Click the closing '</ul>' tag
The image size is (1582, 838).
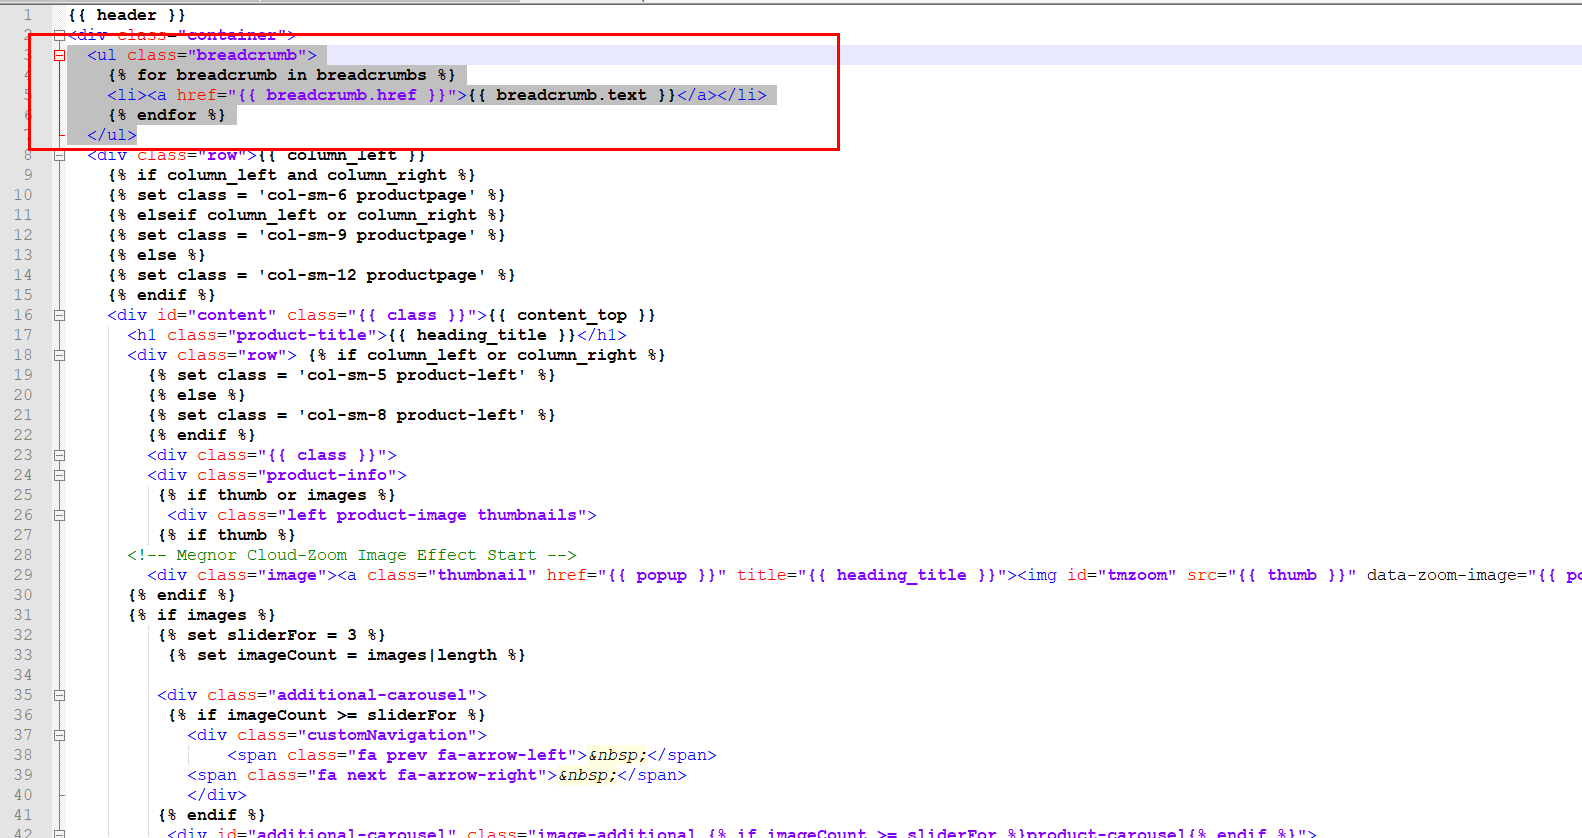[x=112, y=135]
